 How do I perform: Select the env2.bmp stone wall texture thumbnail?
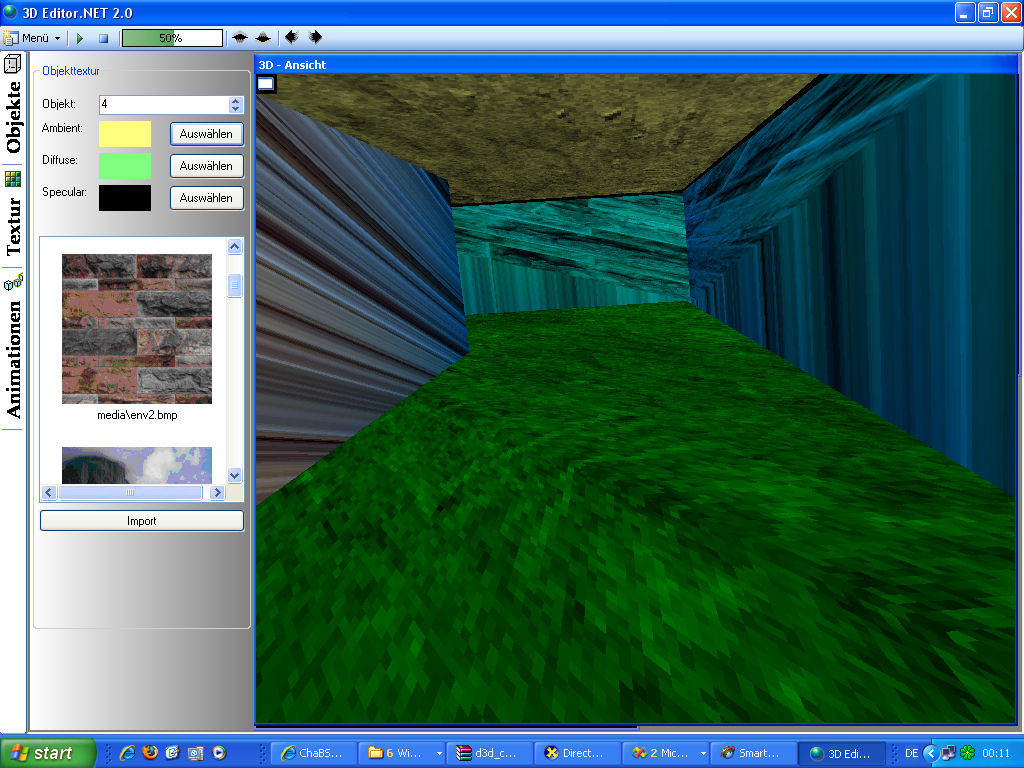(137, 328)
